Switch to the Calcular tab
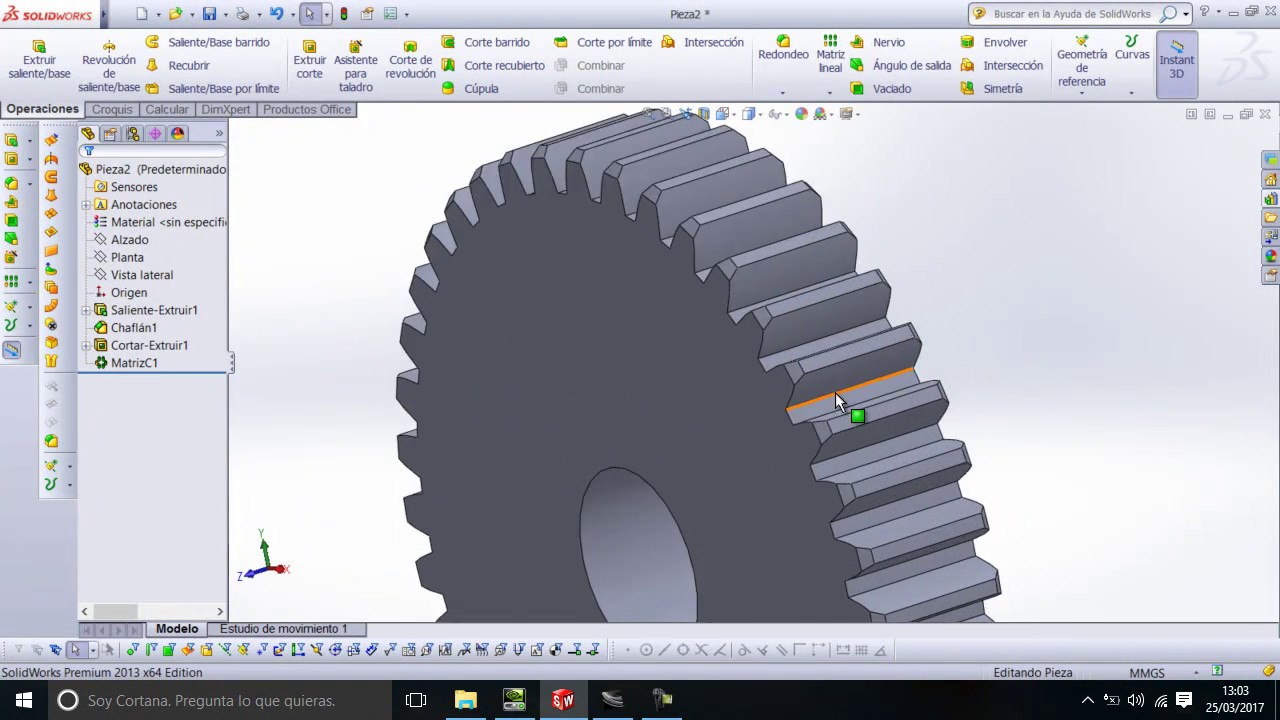The image size is (1280, 720). click(166, 109)
